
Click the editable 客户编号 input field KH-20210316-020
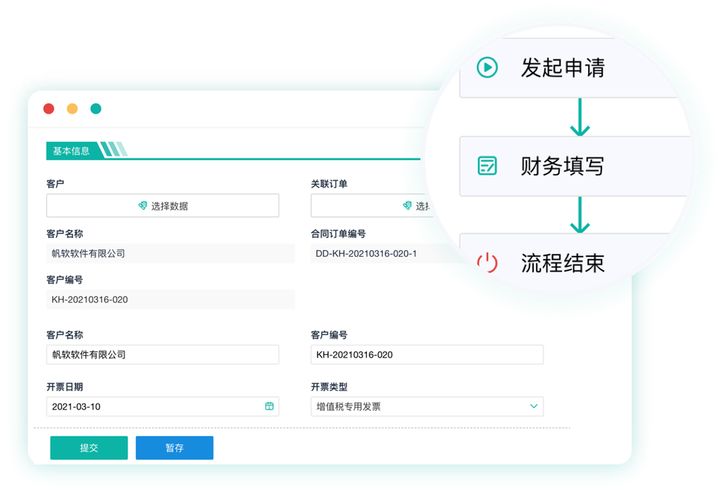(x=427, y=355)
